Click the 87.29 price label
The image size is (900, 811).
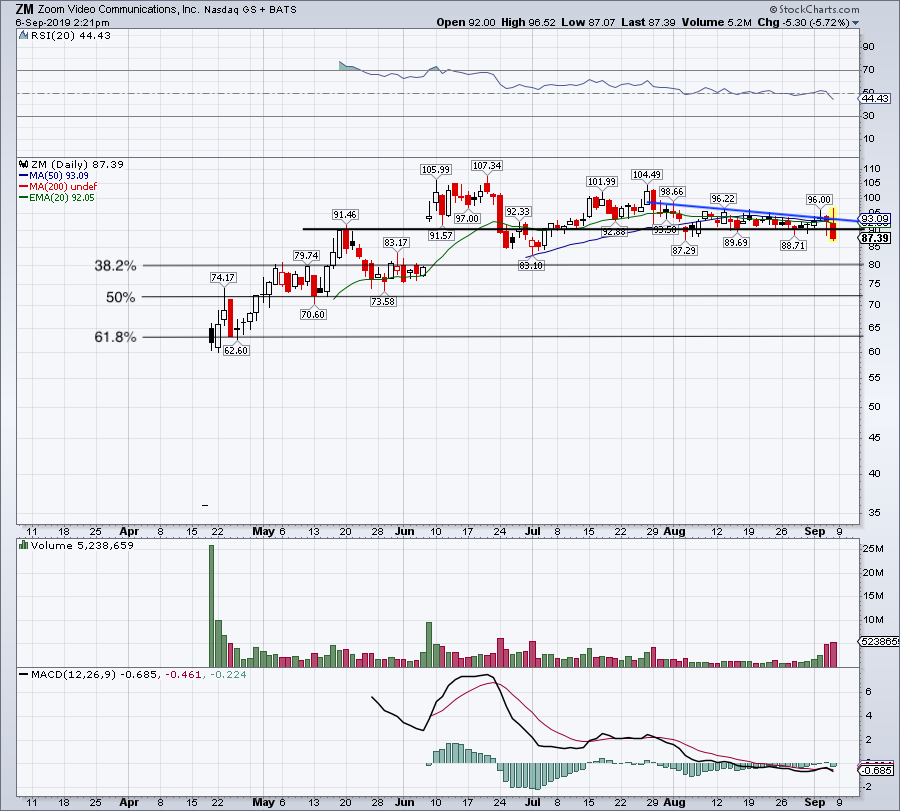coord(684,250)
